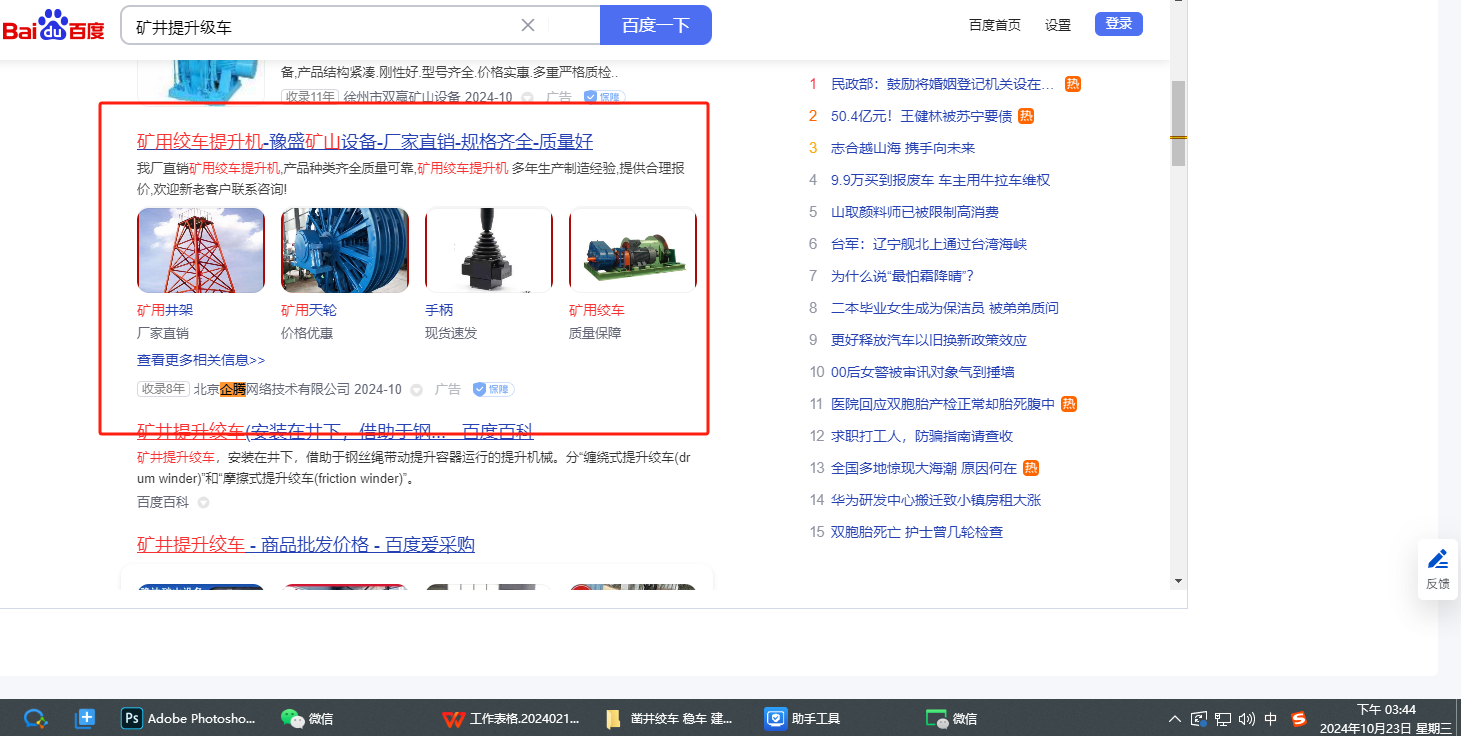Open the 手柄 joystick thumbnail

(x=489, y=250)
